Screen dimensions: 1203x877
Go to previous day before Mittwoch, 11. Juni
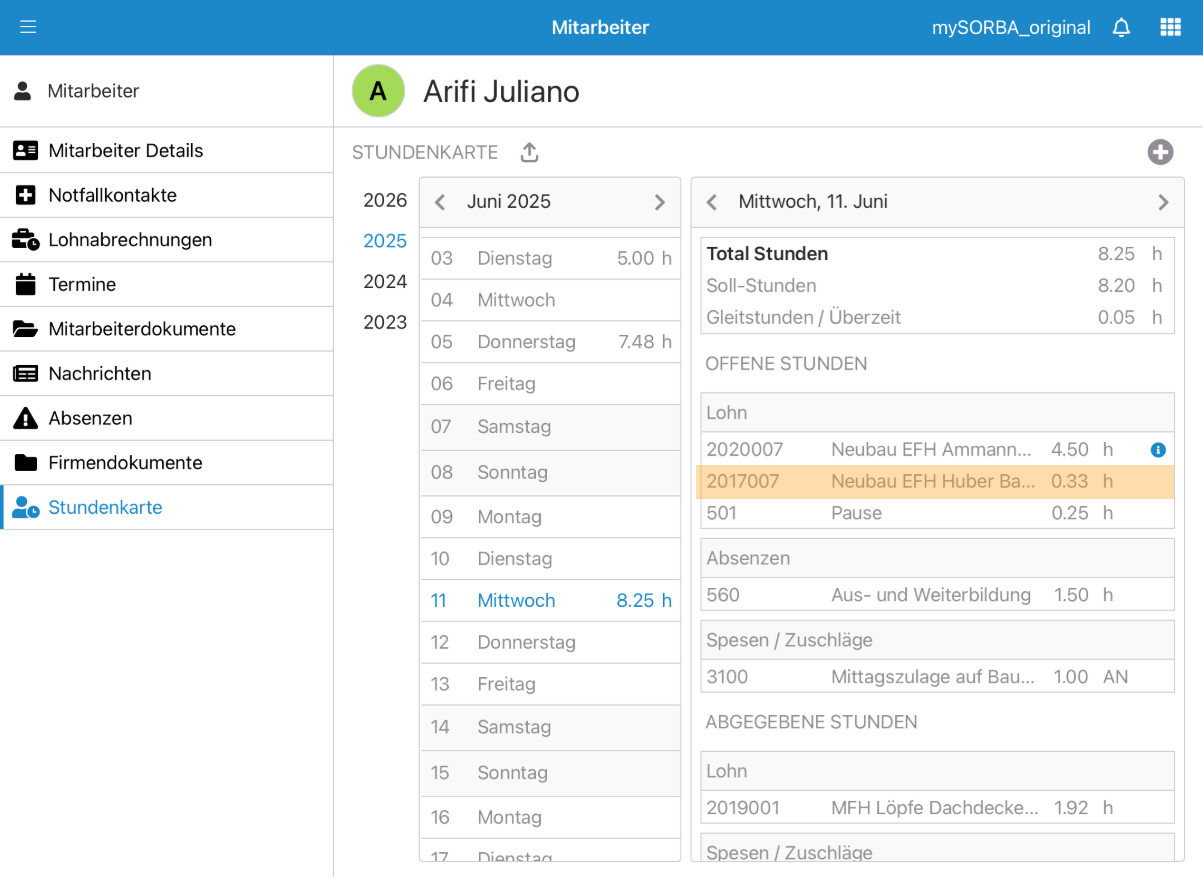pyautogui.click(x=712, y=202)
